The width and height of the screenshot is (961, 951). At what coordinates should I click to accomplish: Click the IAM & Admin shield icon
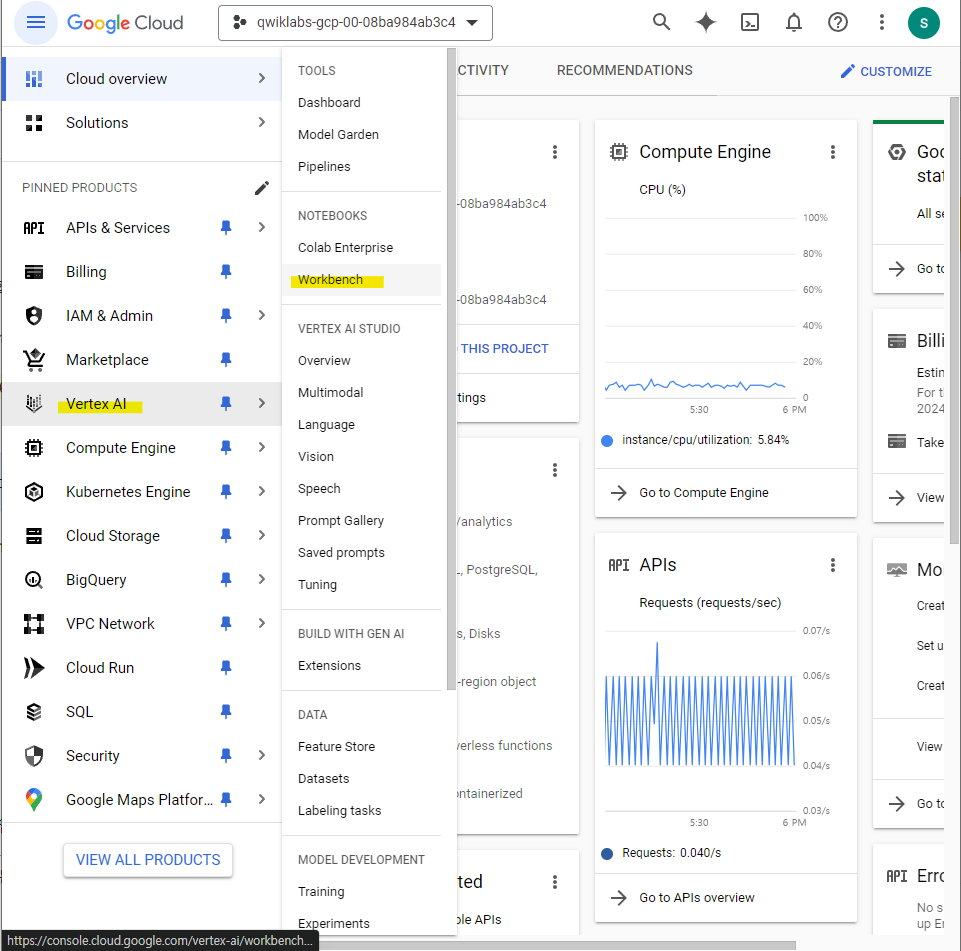coord(34,316)
